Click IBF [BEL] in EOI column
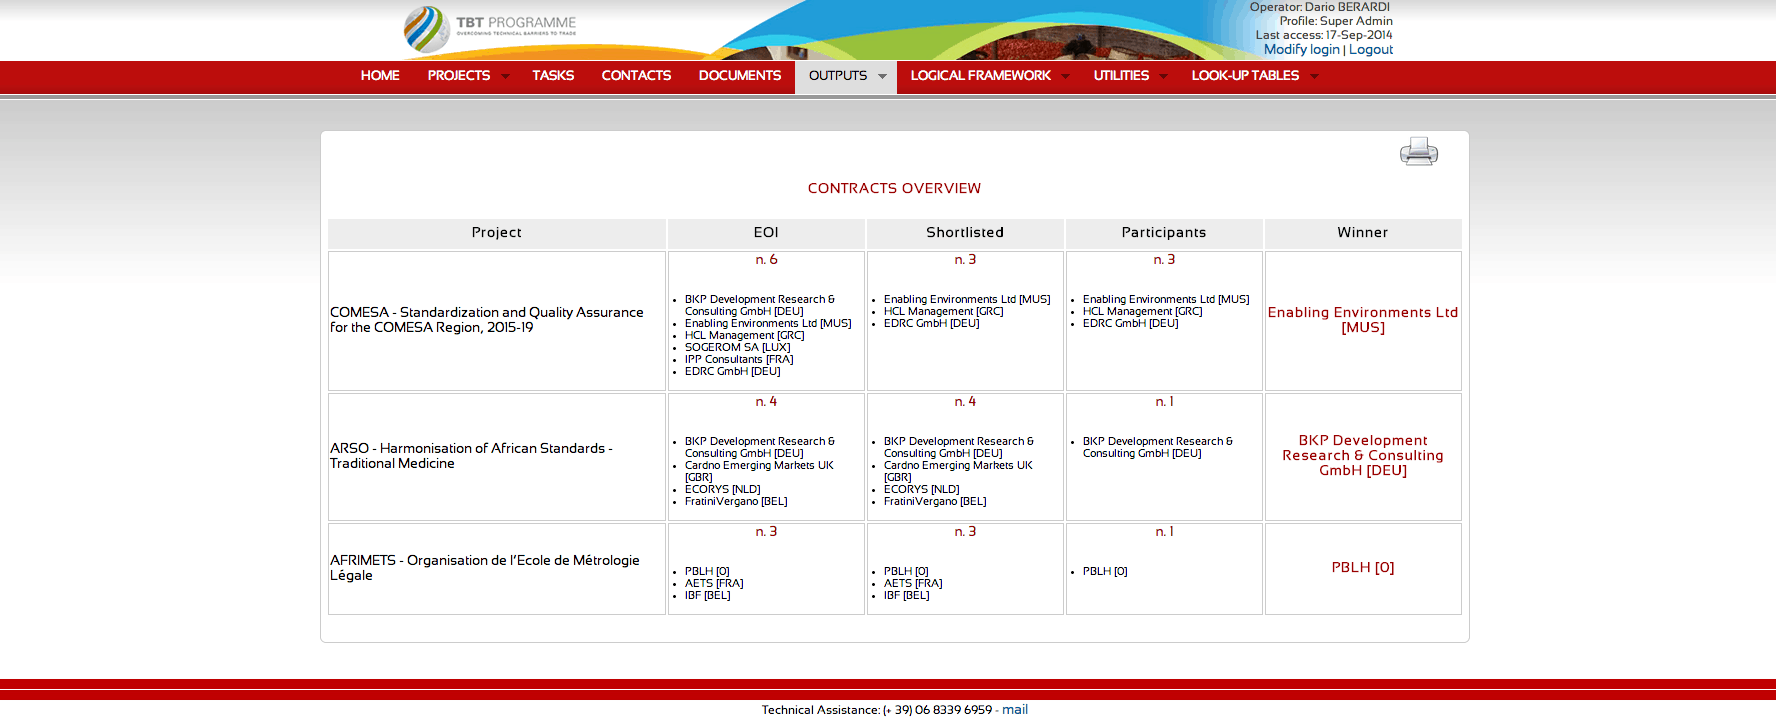This screenshot has width=1776, height=721. click(x=707, y=596)
